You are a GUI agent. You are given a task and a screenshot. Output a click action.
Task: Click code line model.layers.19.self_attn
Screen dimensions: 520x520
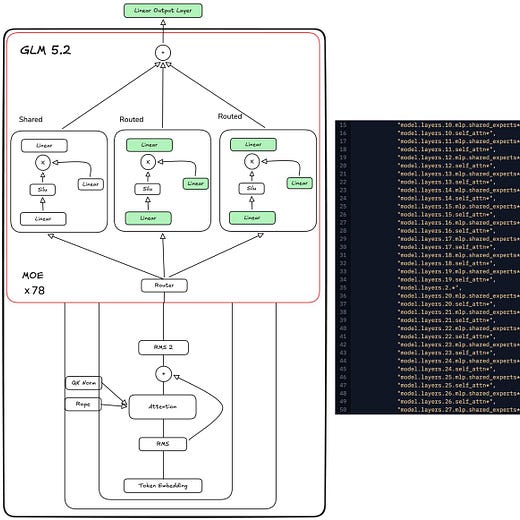coord(446,280)
